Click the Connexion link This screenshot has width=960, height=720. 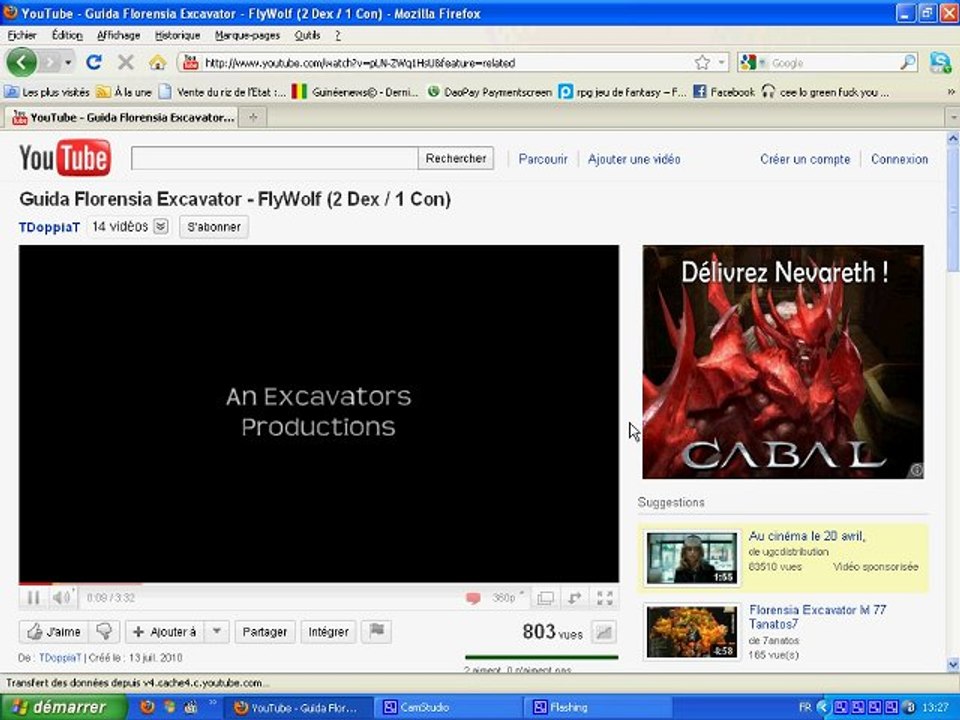(x=899, y=159)
